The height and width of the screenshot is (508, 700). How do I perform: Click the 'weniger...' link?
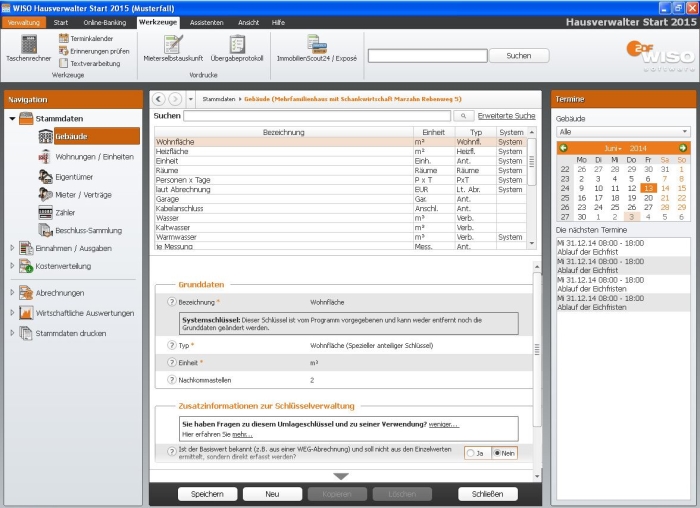443,424
